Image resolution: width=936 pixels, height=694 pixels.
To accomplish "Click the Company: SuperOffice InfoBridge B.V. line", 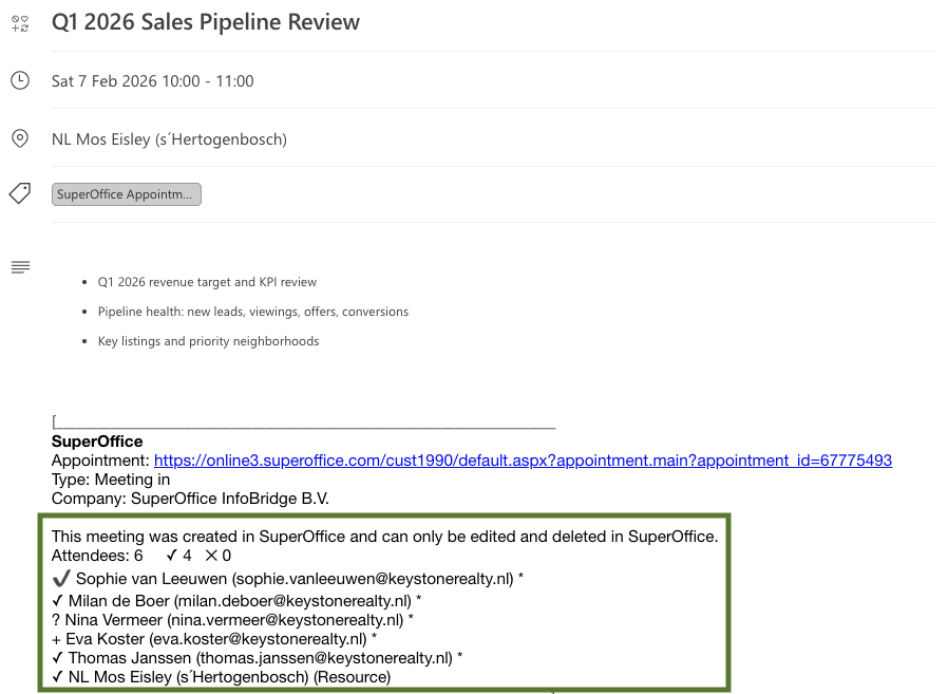I will (190, 498).
